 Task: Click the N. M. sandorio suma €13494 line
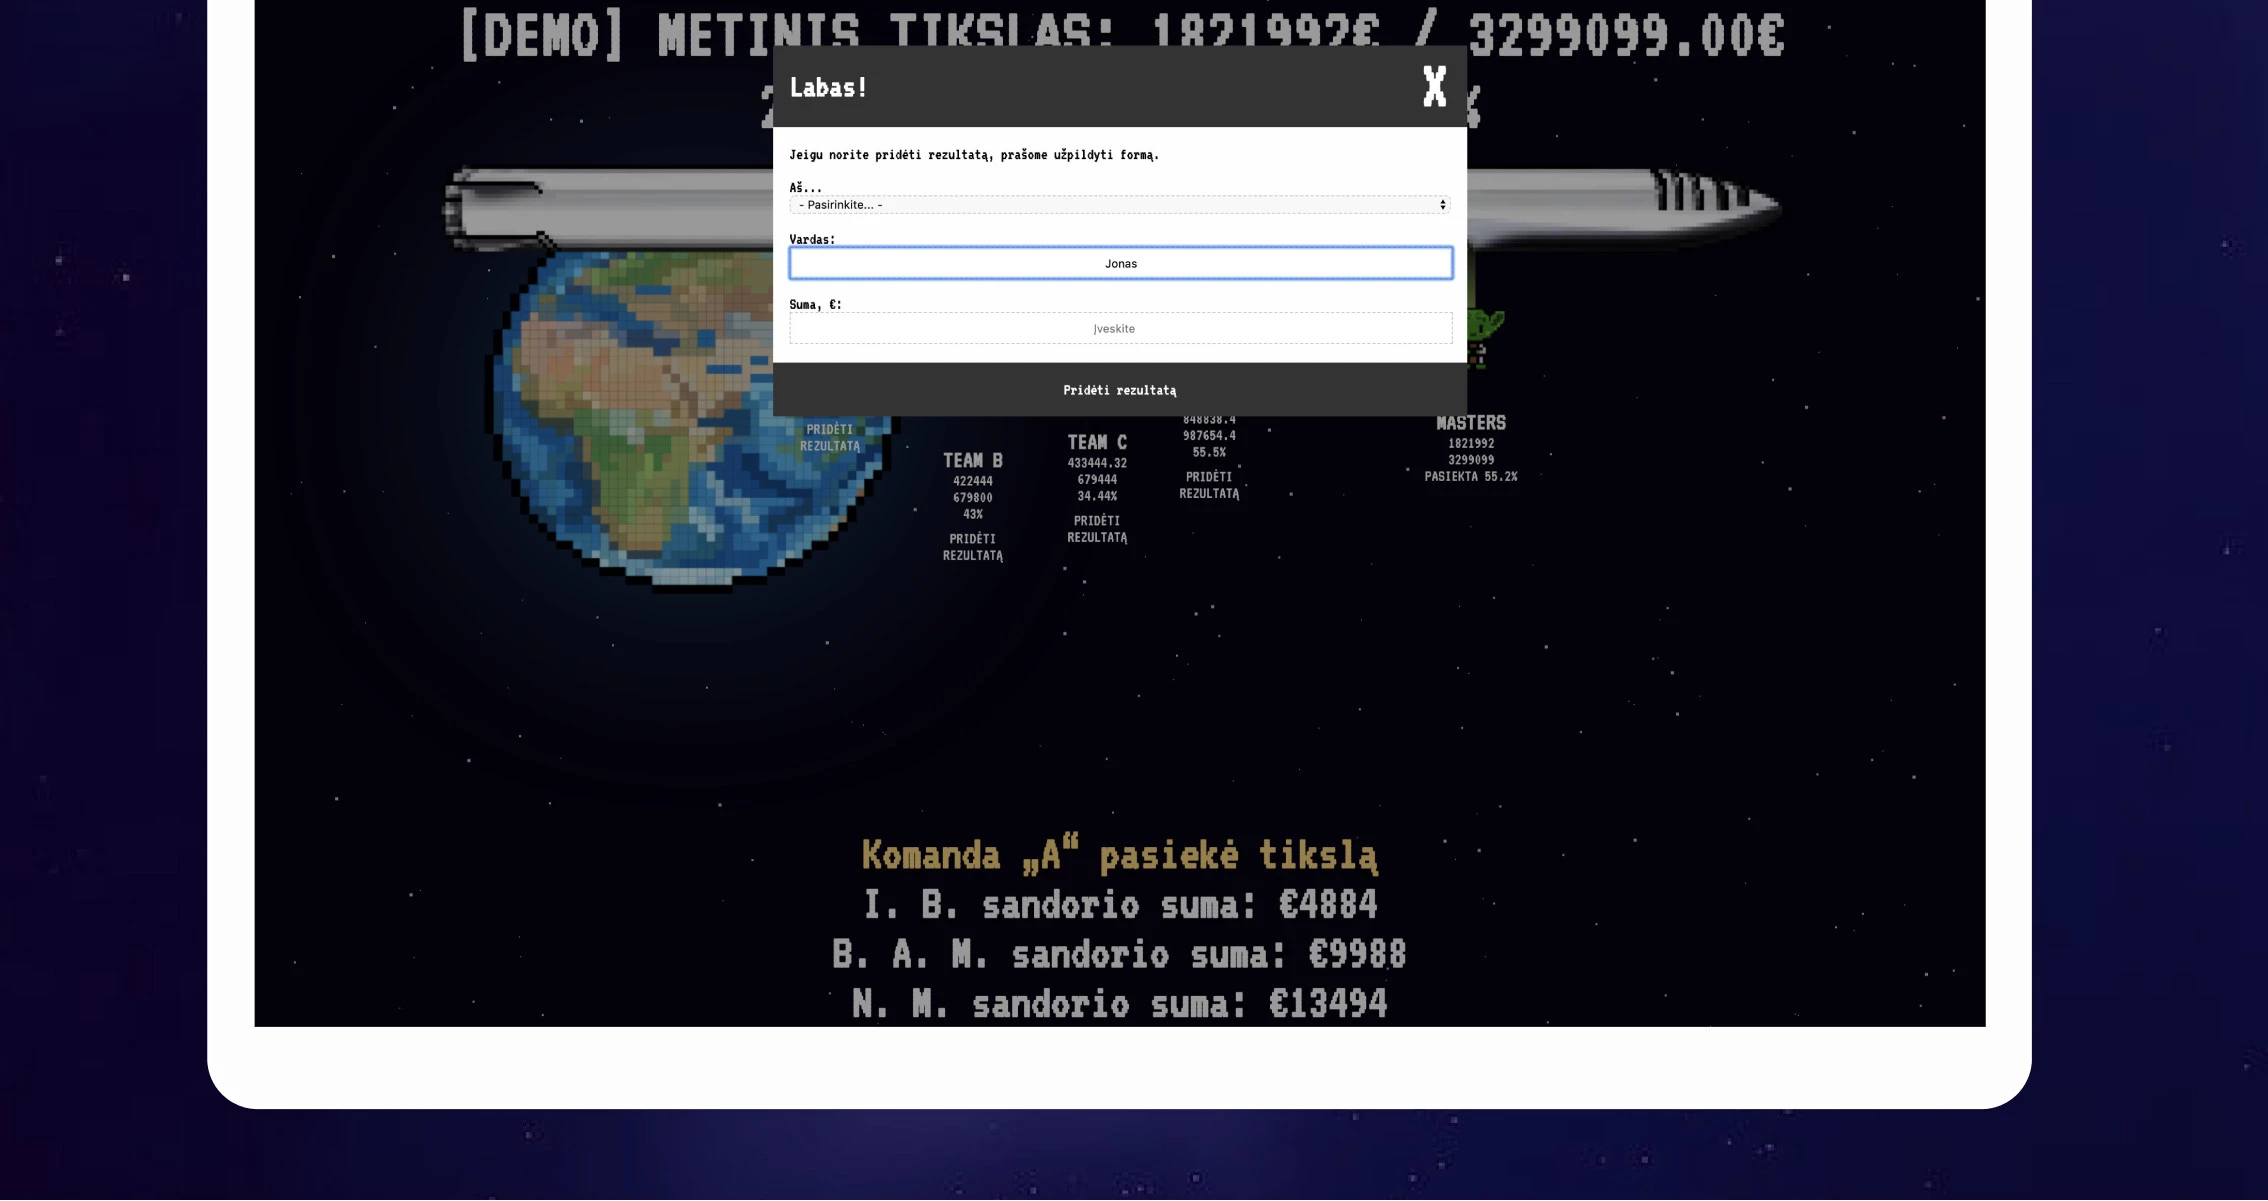(x=1120, y=1003)
